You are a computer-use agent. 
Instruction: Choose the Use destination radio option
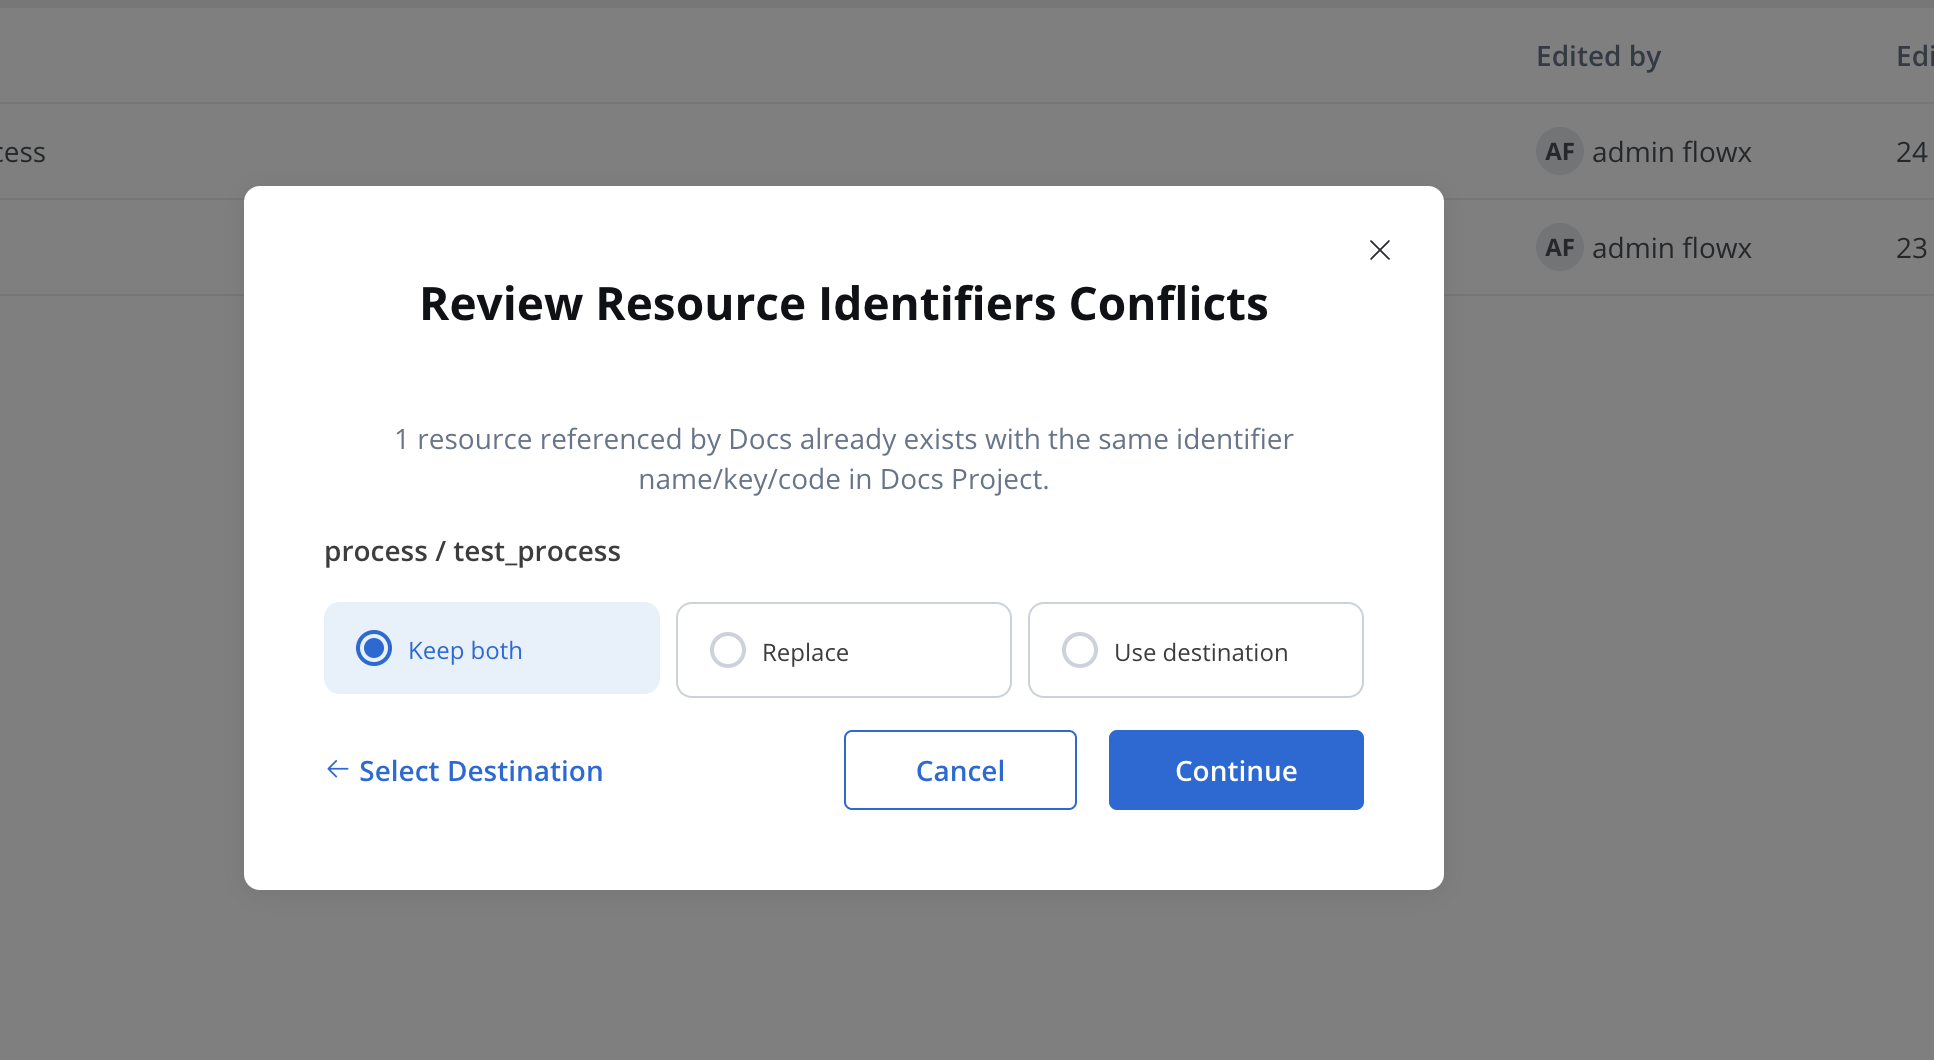(x=1196, y=650)
